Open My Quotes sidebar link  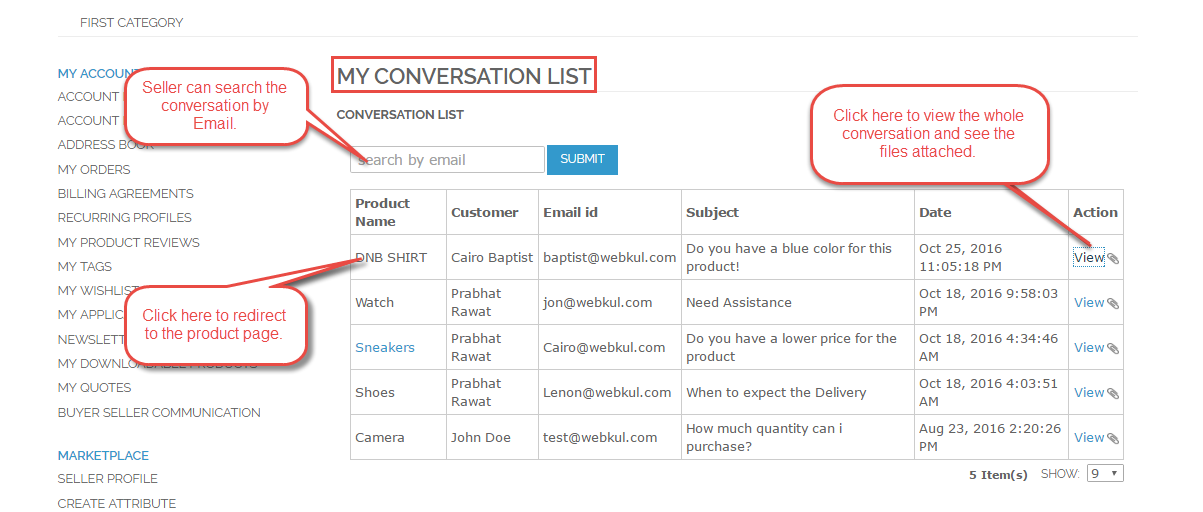(x=94, y=388)
